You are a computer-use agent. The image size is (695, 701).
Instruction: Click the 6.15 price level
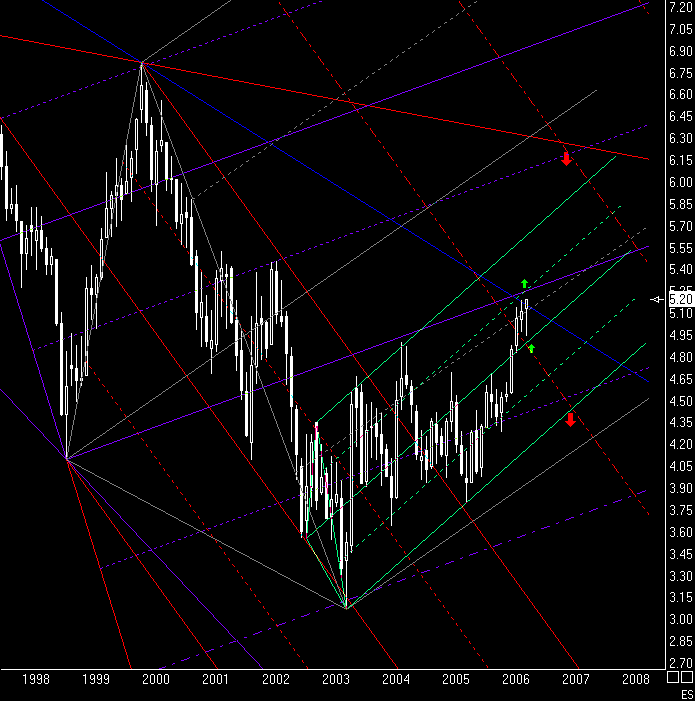point(681,160)
